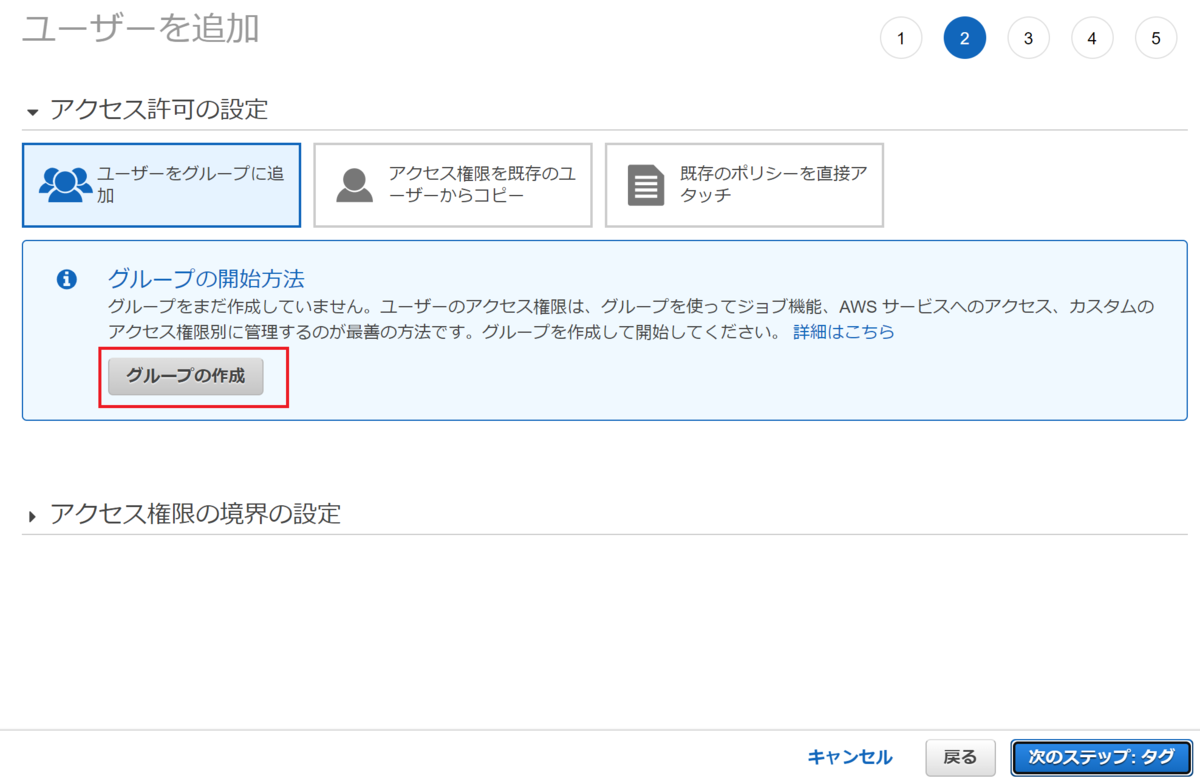Click the 'グループの開始方法' heading text
The width and height of the screenshot is (1200, 784).
coord(206,279)
